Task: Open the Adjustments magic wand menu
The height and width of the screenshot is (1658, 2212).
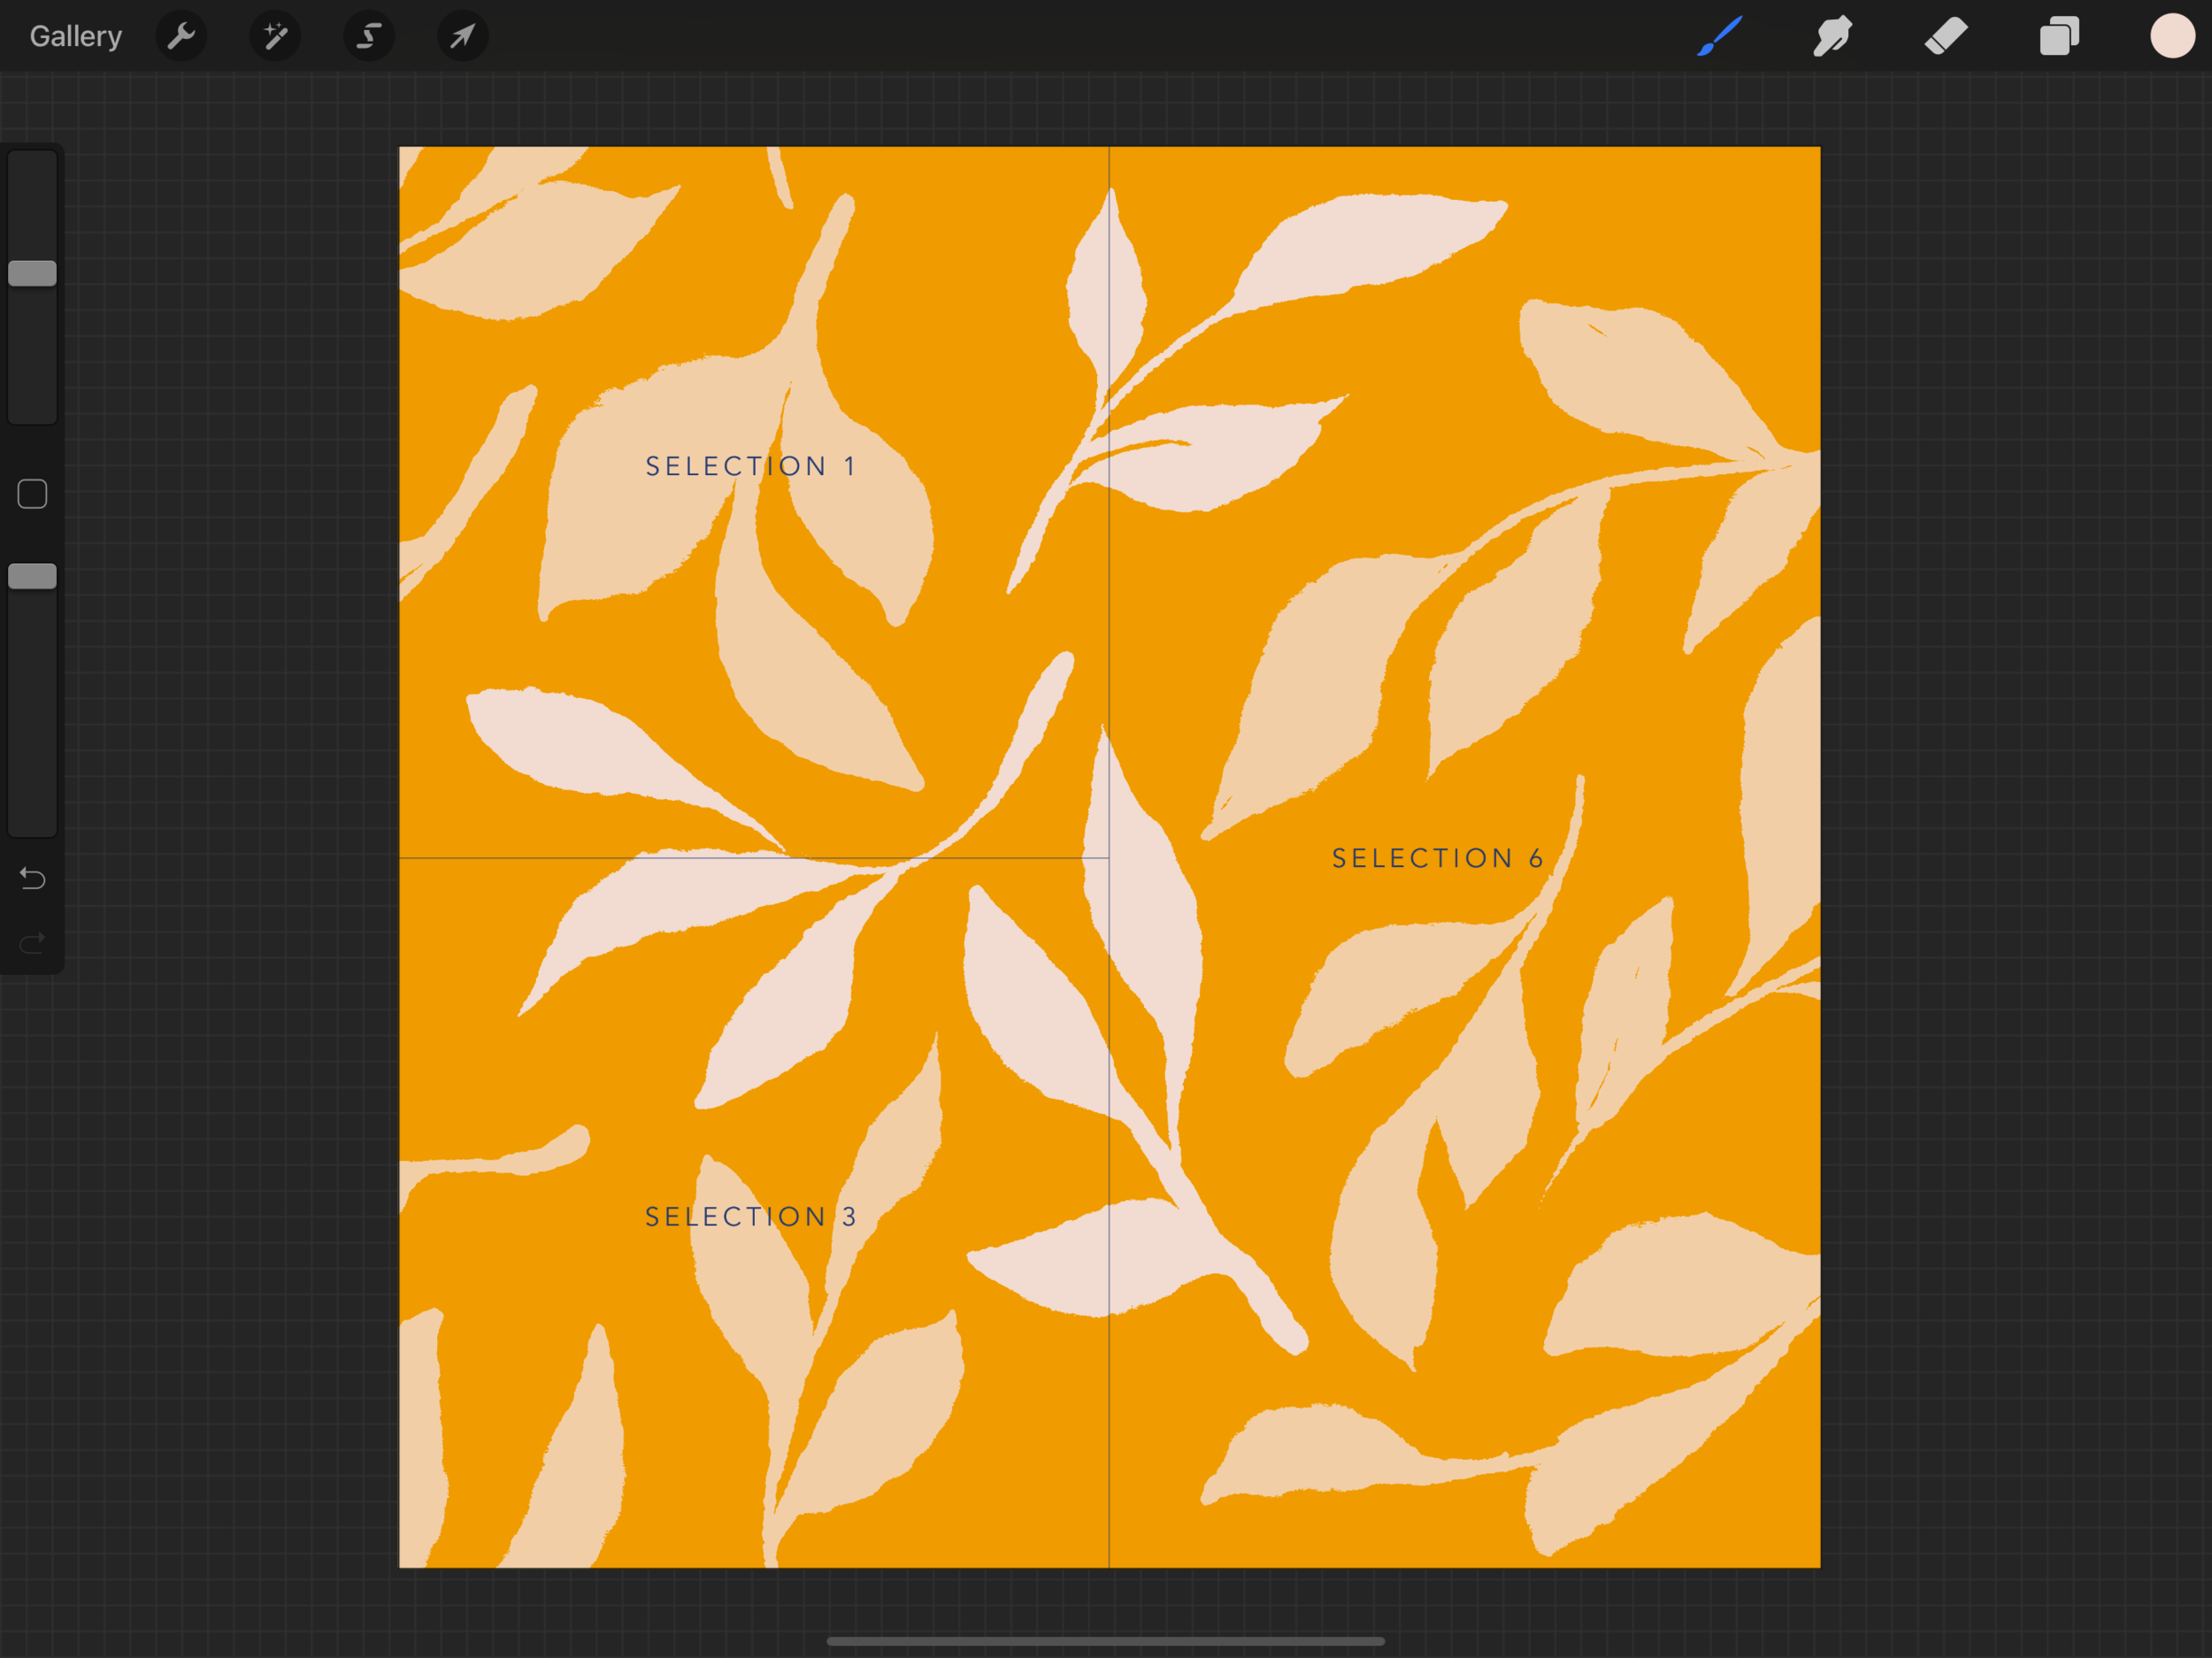Action: pos(275,37)
